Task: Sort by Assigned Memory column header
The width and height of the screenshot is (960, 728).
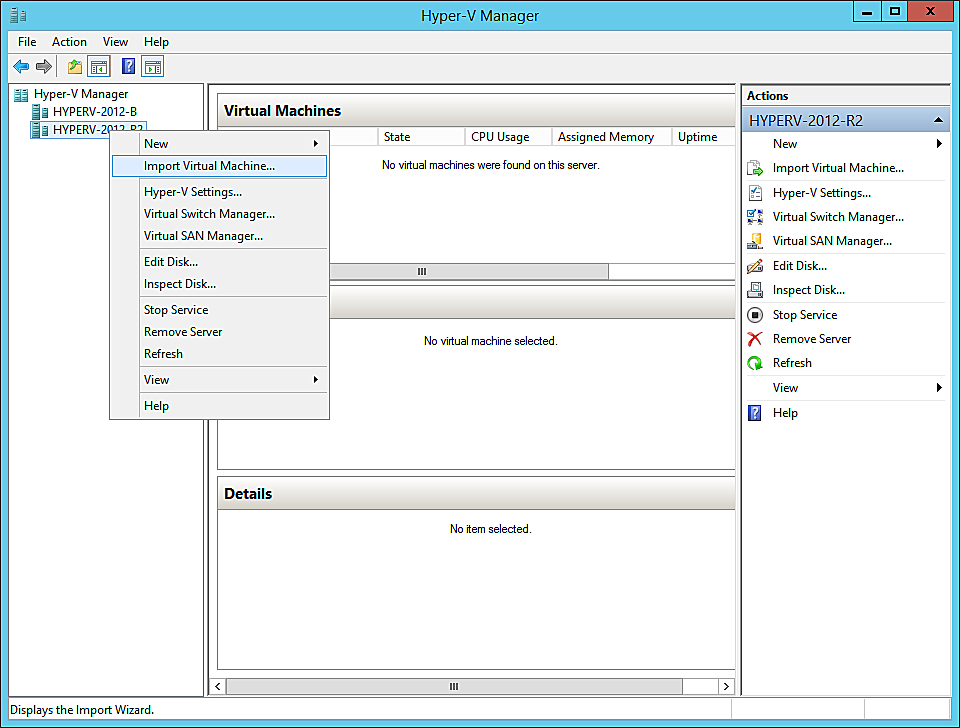Action: click(612, 137)
